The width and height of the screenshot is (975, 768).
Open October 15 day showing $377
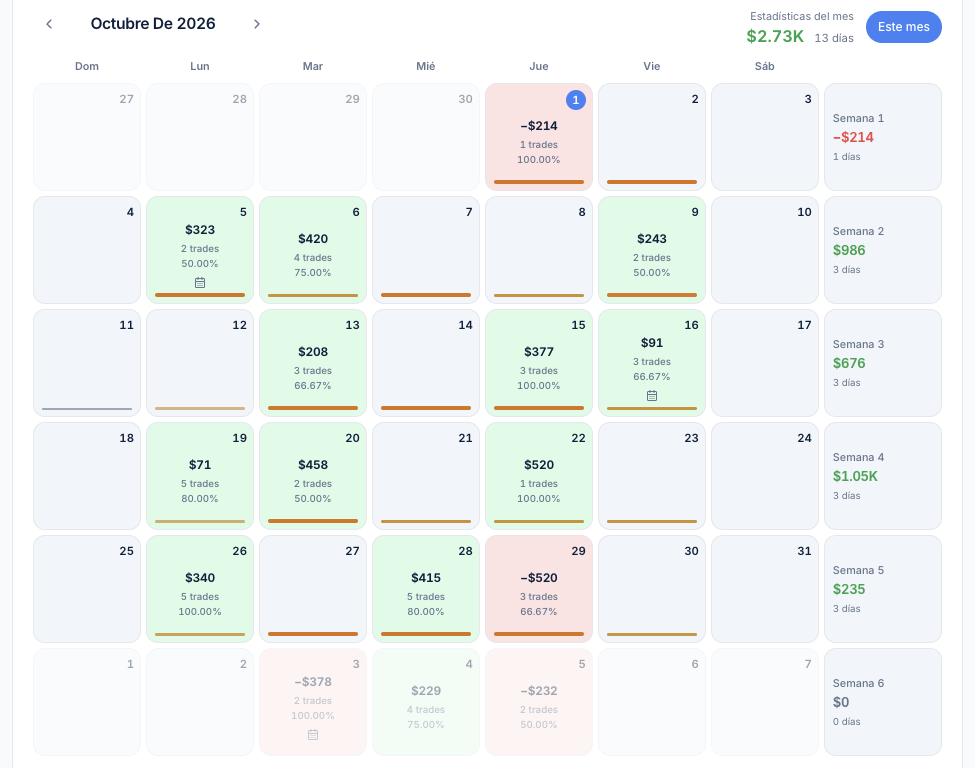click(538, 363)
